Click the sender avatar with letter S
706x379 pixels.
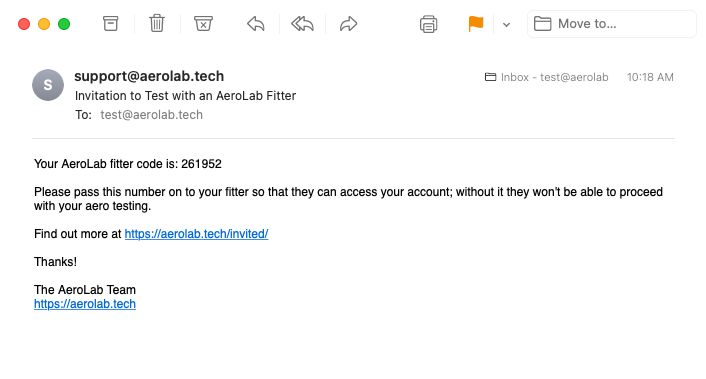[x=48, y=85]
